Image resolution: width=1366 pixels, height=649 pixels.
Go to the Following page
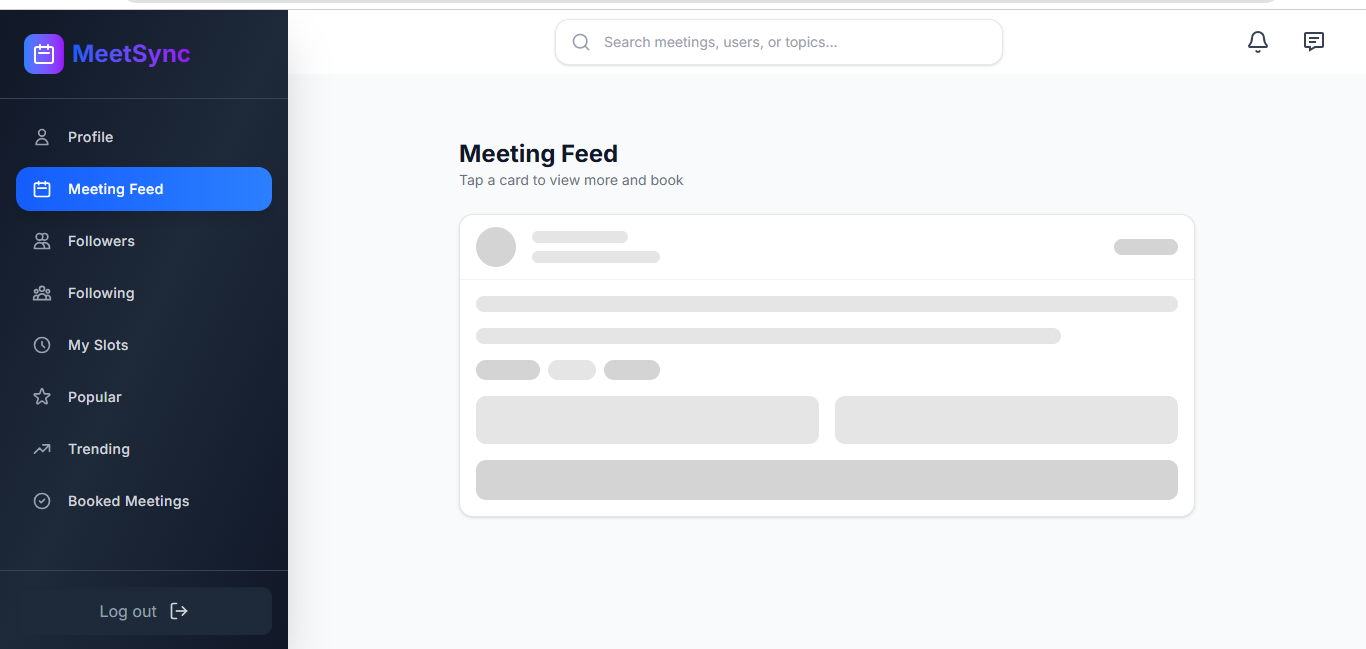click(101, 293)
